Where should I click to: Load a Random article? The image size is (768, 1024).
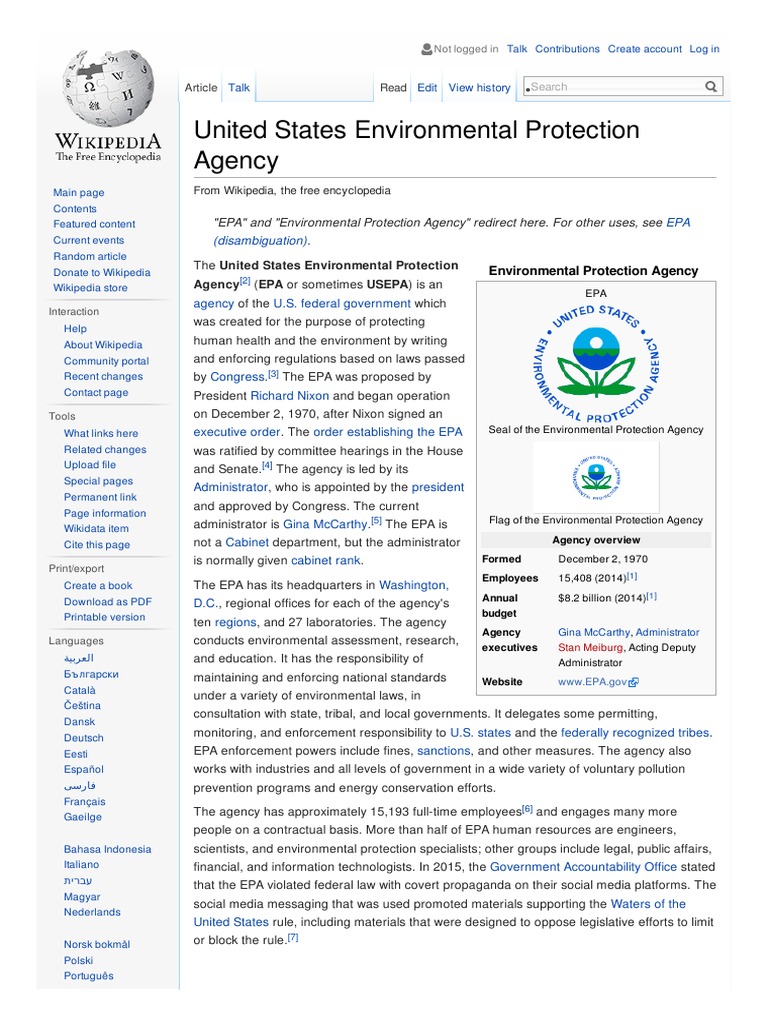coord(89,257)
